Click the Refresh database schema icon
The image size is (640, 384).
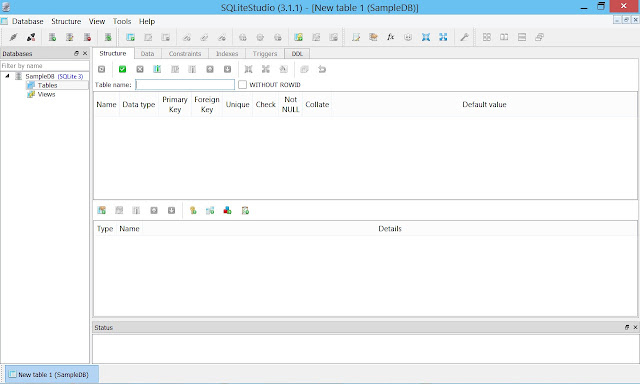click(x=108, y=37)
